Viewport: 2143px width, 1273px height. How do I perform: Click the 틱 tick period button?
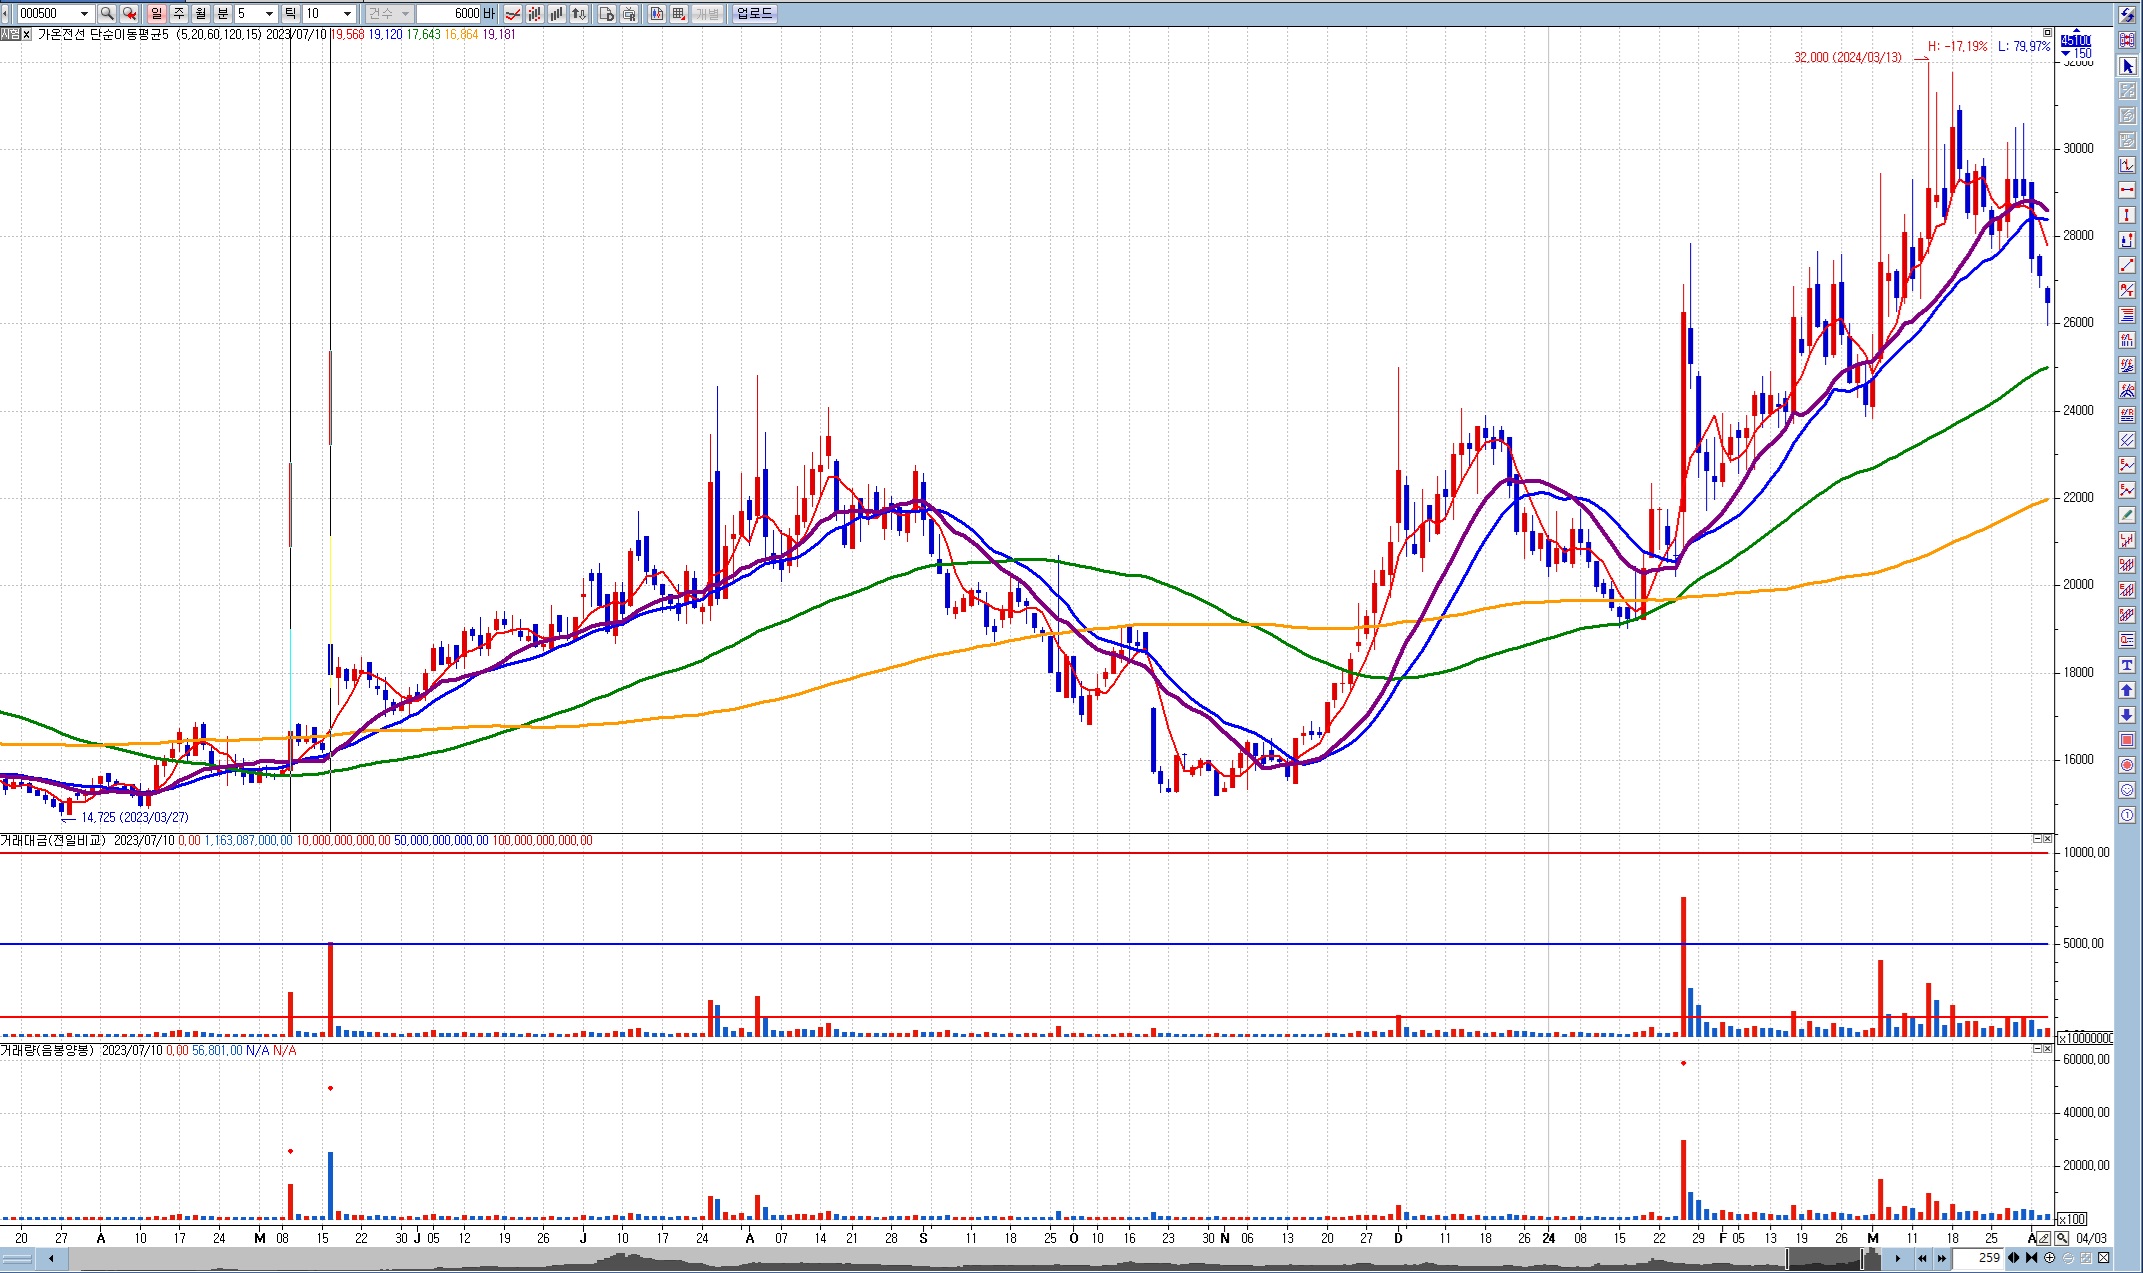click(290, 13)
